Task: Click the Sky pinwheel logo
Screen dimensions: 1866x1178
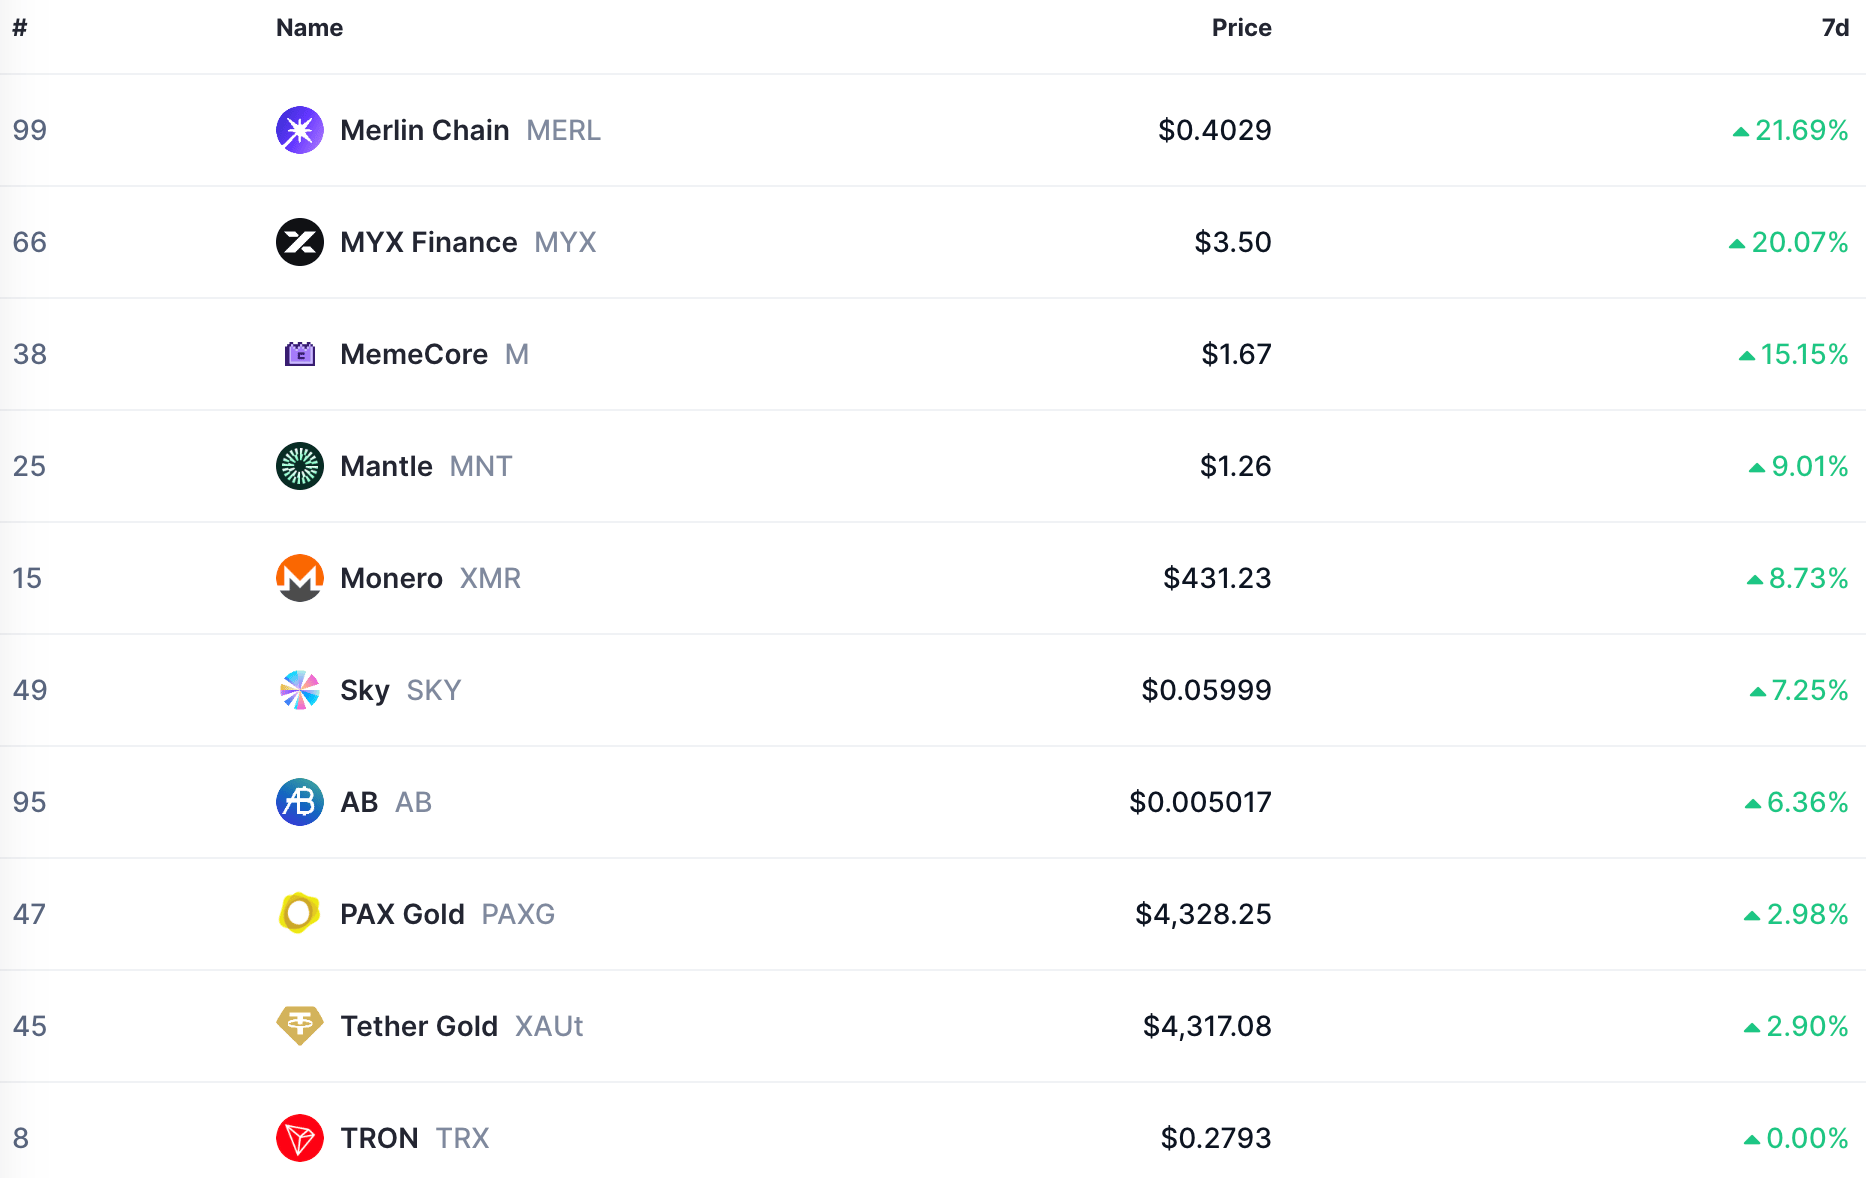Action: click(x=299, y=690)
